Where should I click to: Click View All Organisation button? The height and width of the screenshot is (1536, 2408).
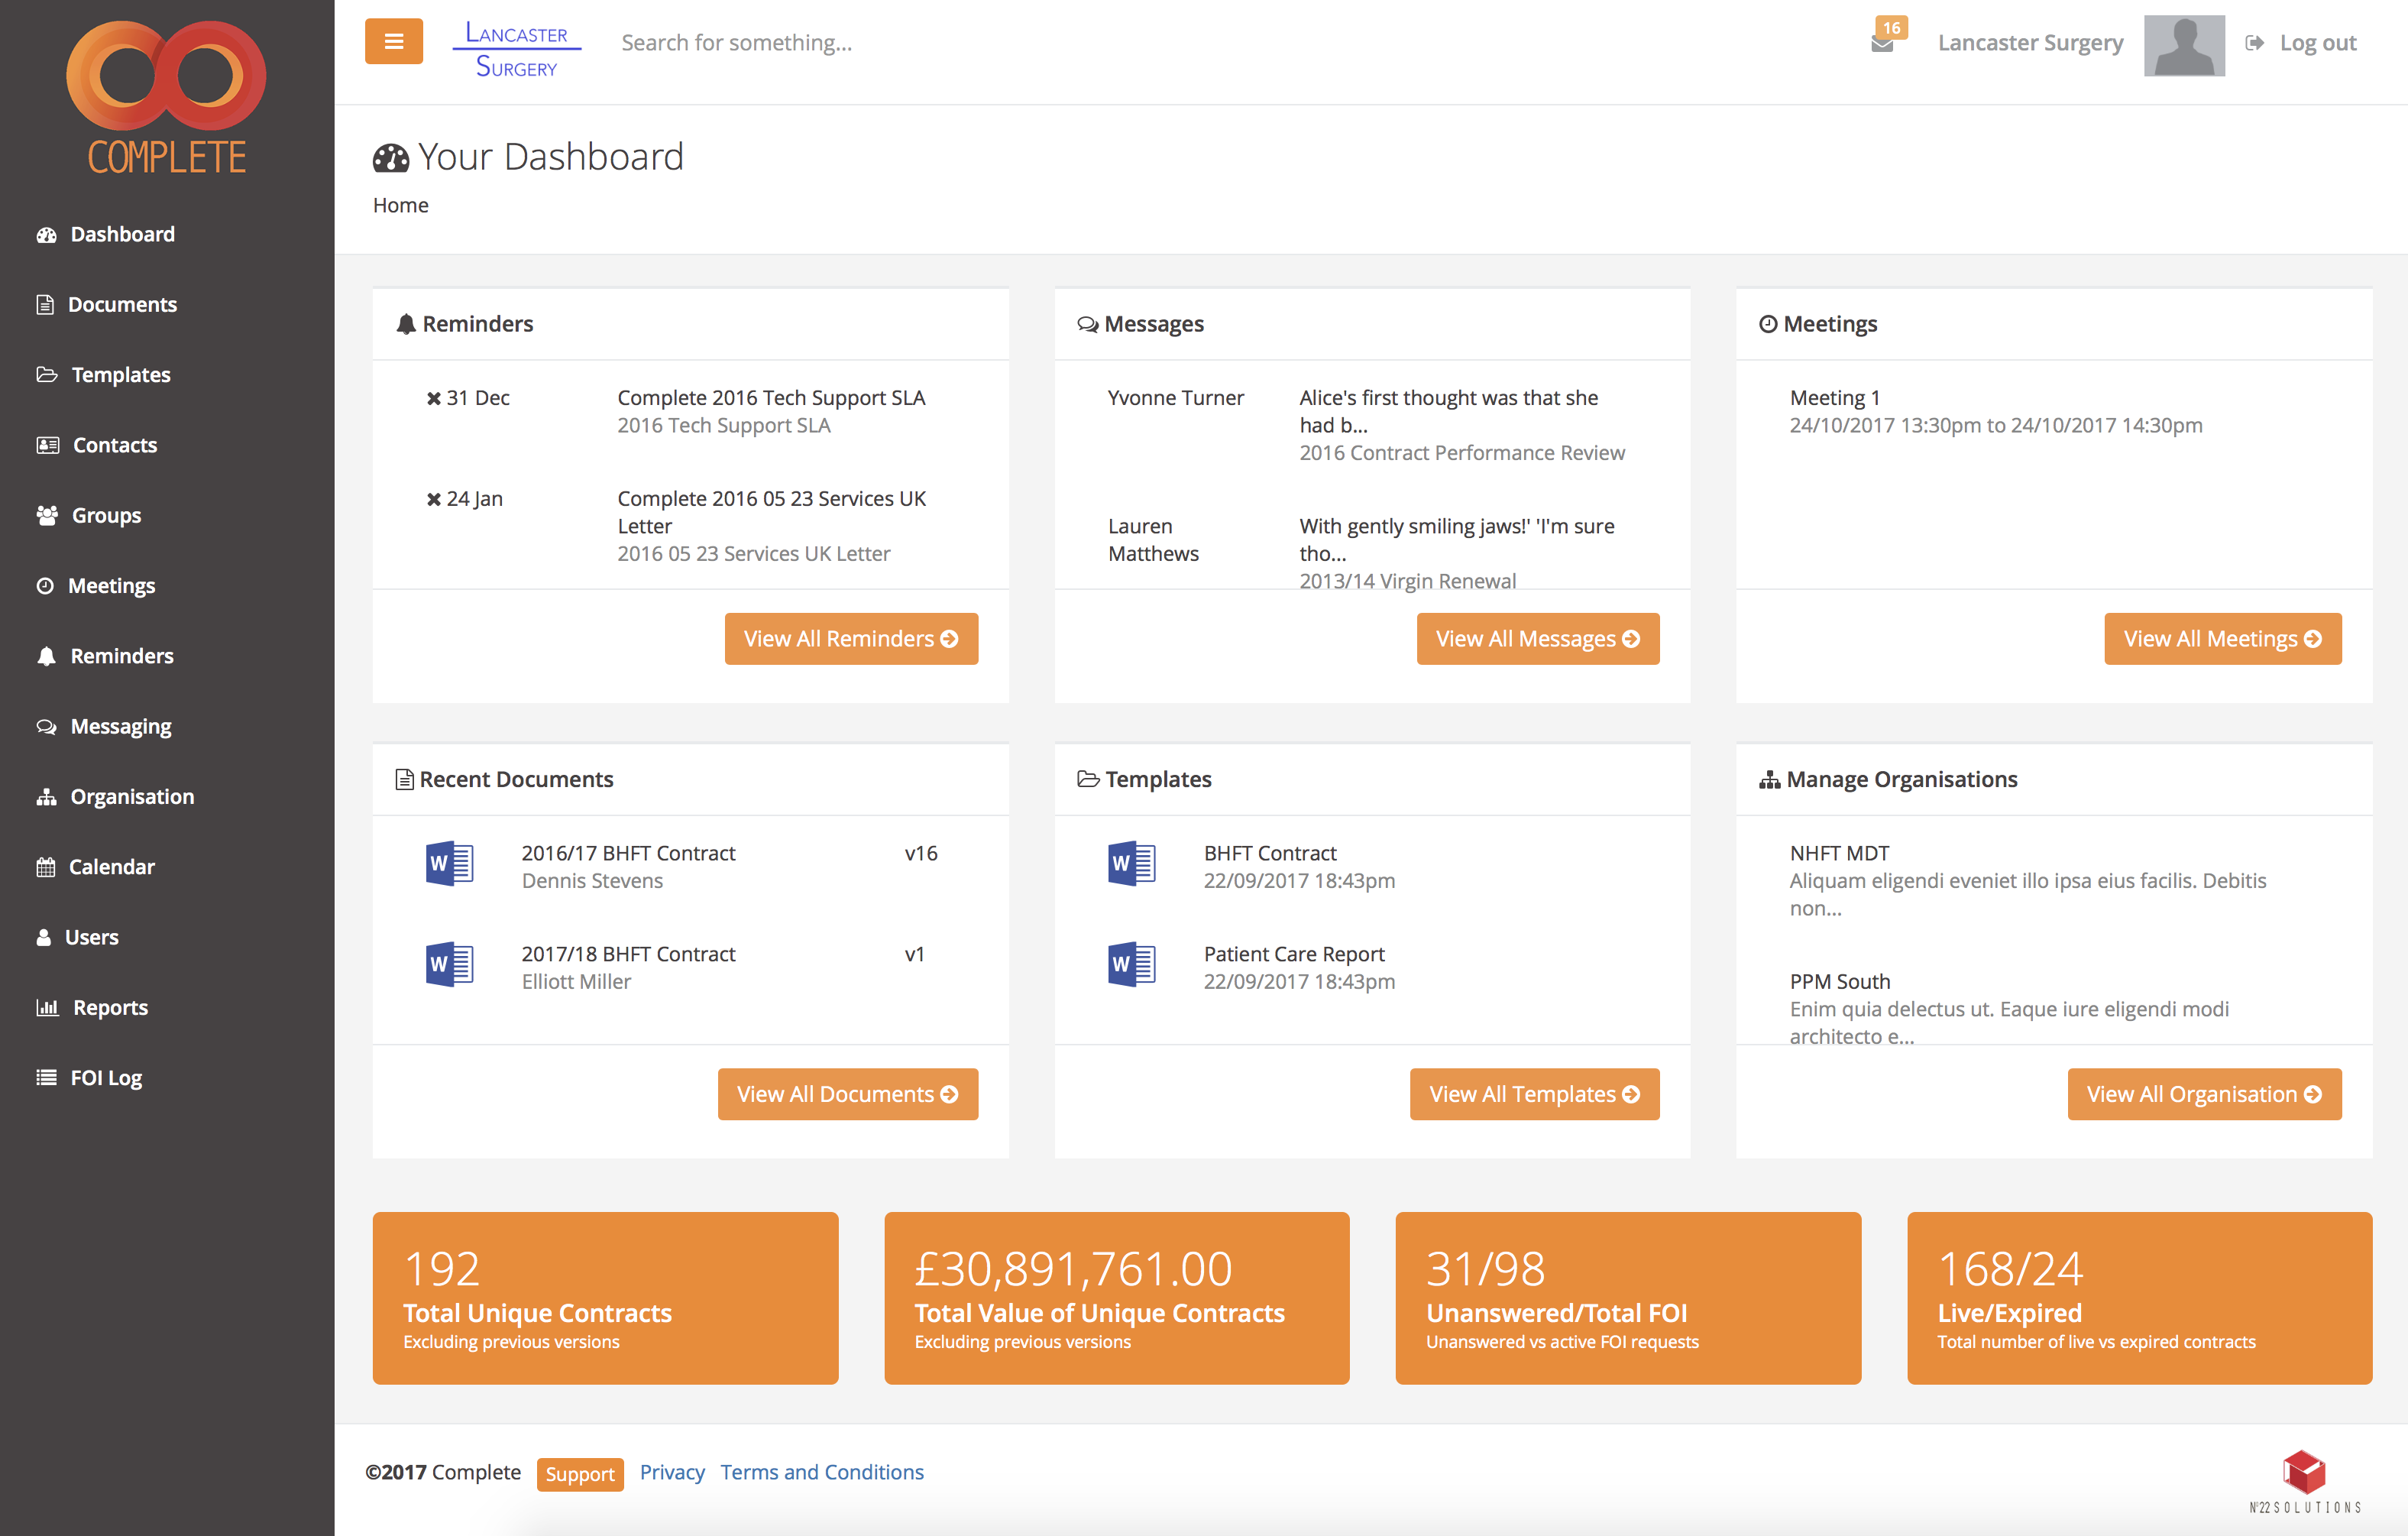(x=2204, y=1094)
